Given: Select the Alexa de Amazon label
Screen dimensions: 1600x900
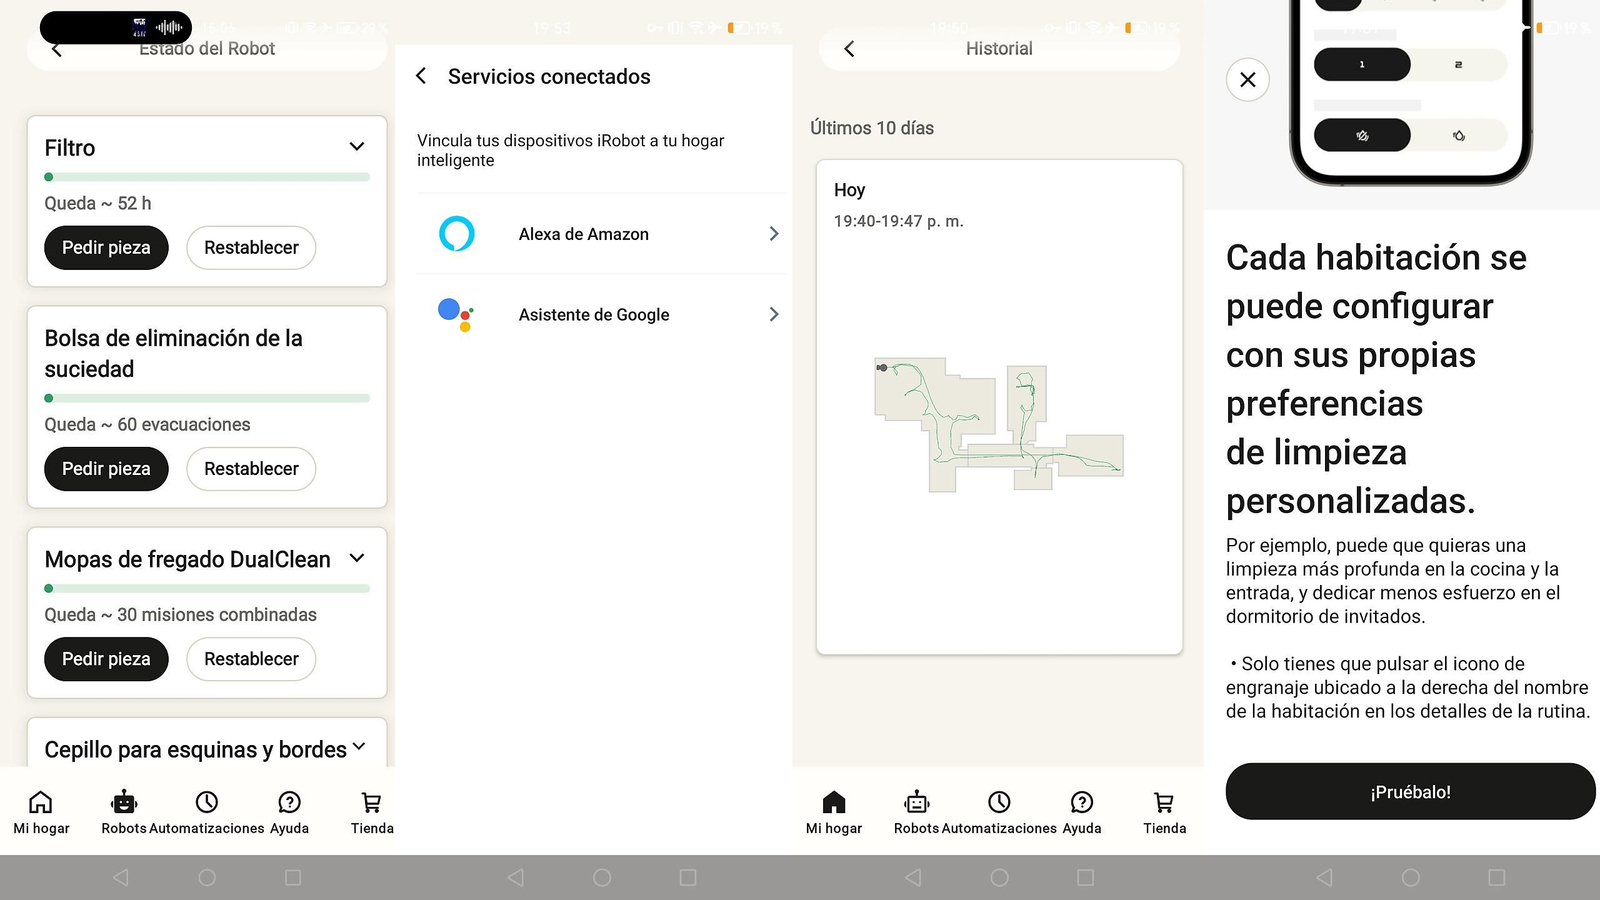Looking at the screenshot, I should coord(584,234).
